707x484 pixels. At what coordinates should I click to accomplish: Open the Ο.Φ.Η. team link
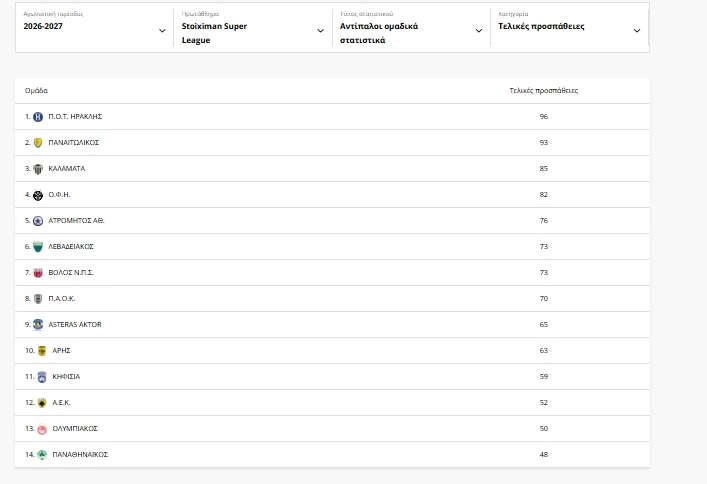pyautogui.click(x=60, y=194)
